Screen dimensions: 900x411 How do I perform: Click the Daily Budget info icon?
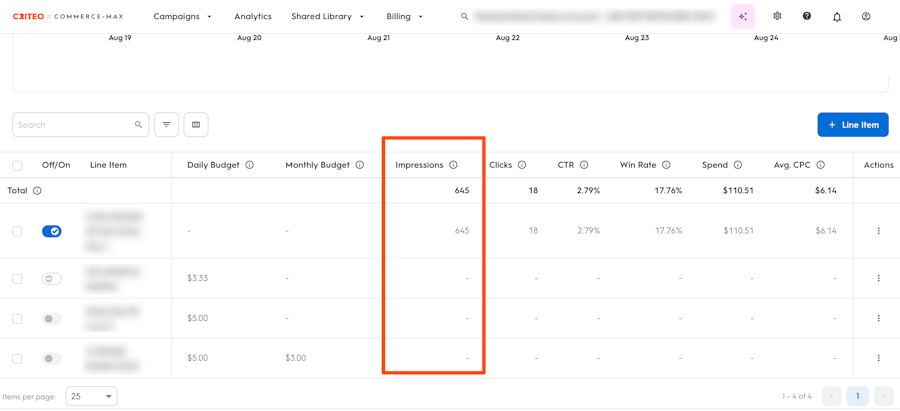pos(250,165)
